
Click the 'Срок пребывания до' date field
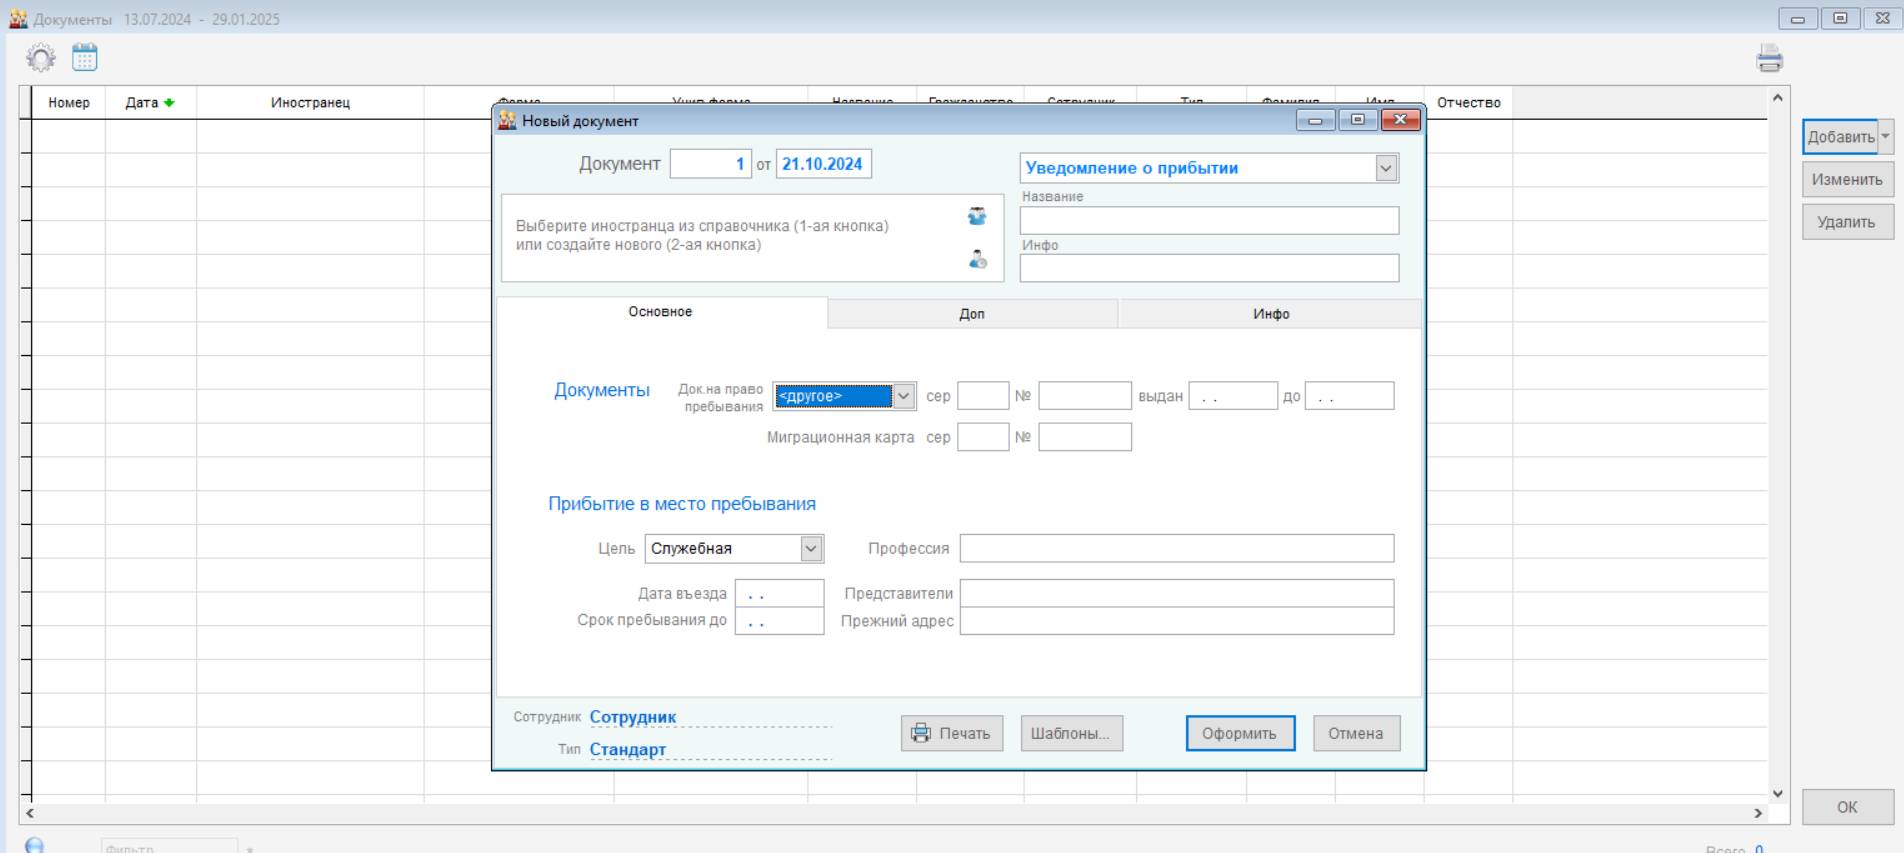779,621
